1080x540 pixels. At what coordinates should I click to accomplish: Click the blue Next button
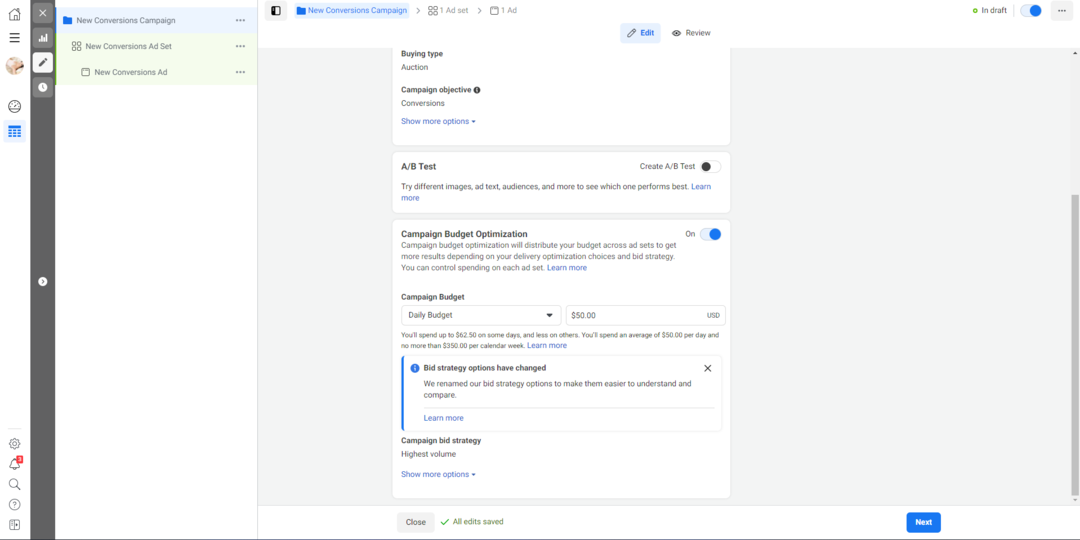923,522
